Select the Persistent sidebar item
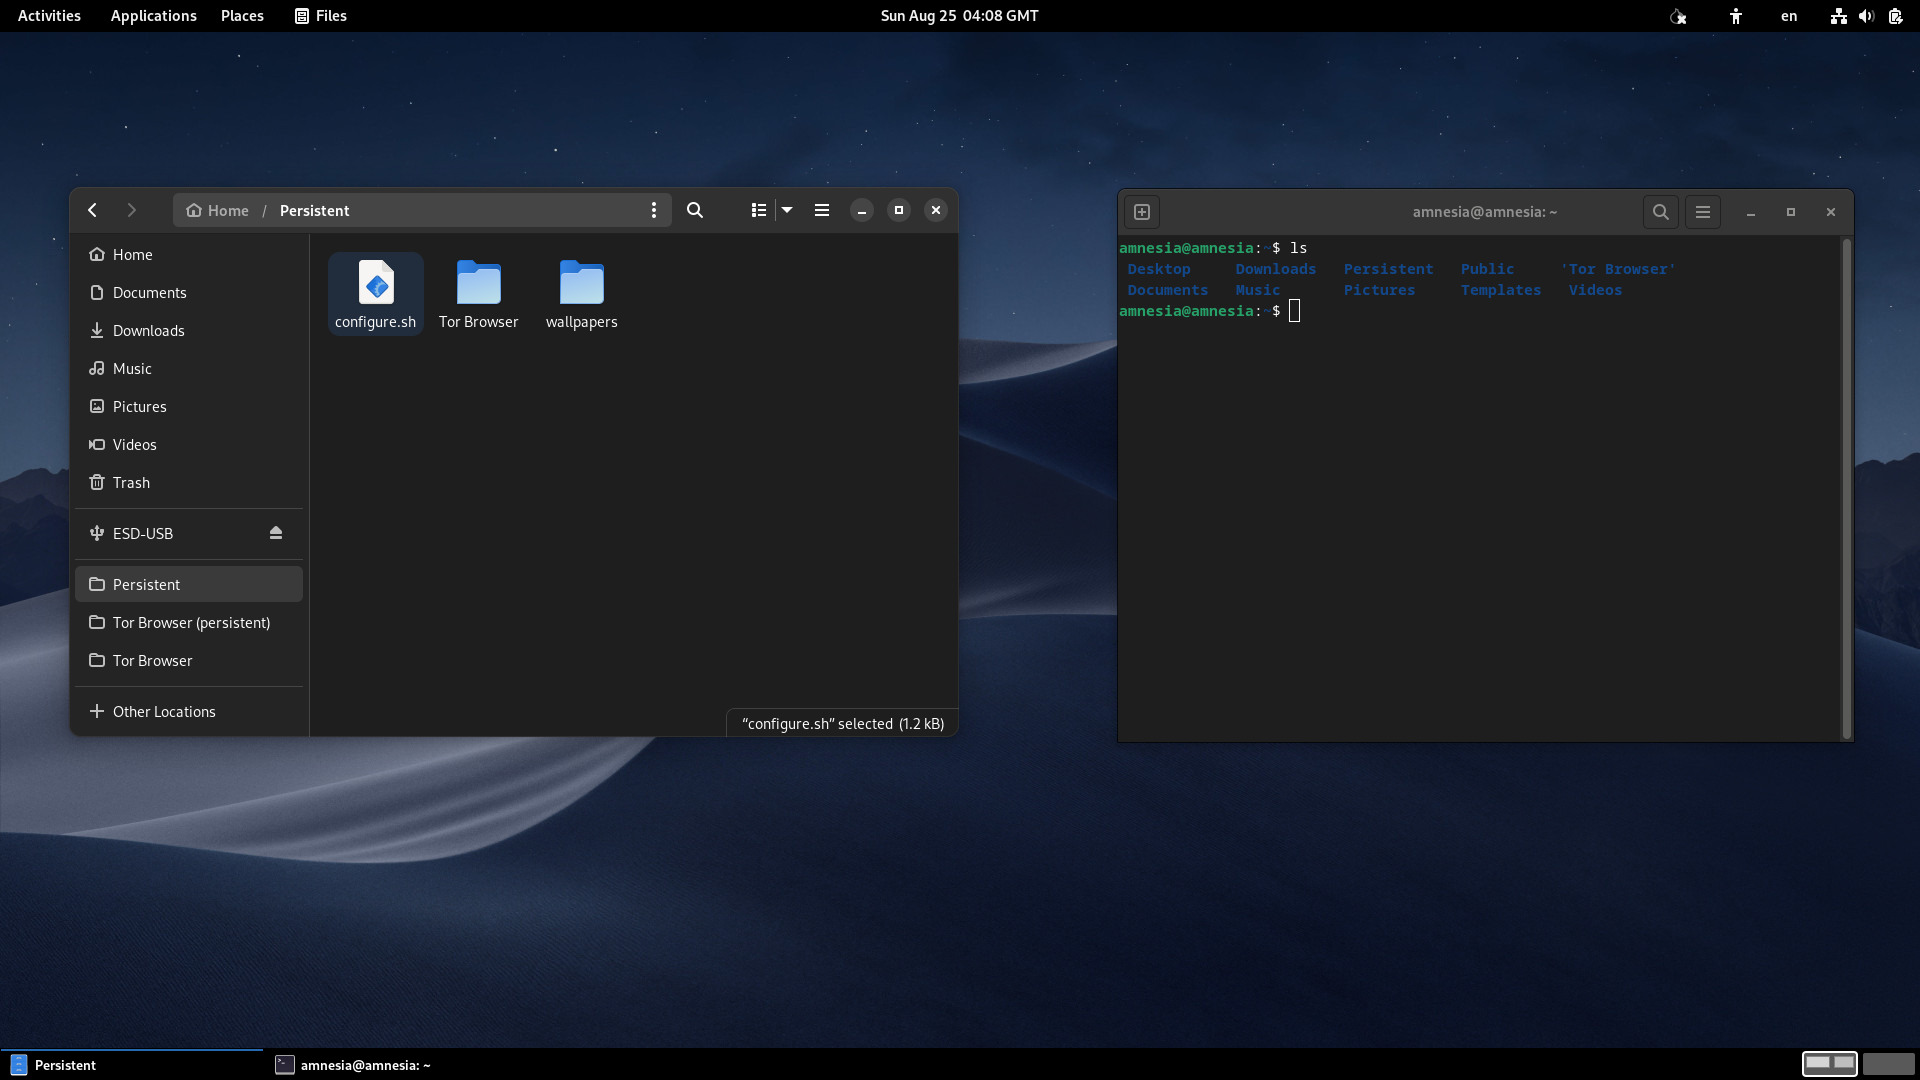Screen dimensions: 1920x1080 (x=145, y=583)
